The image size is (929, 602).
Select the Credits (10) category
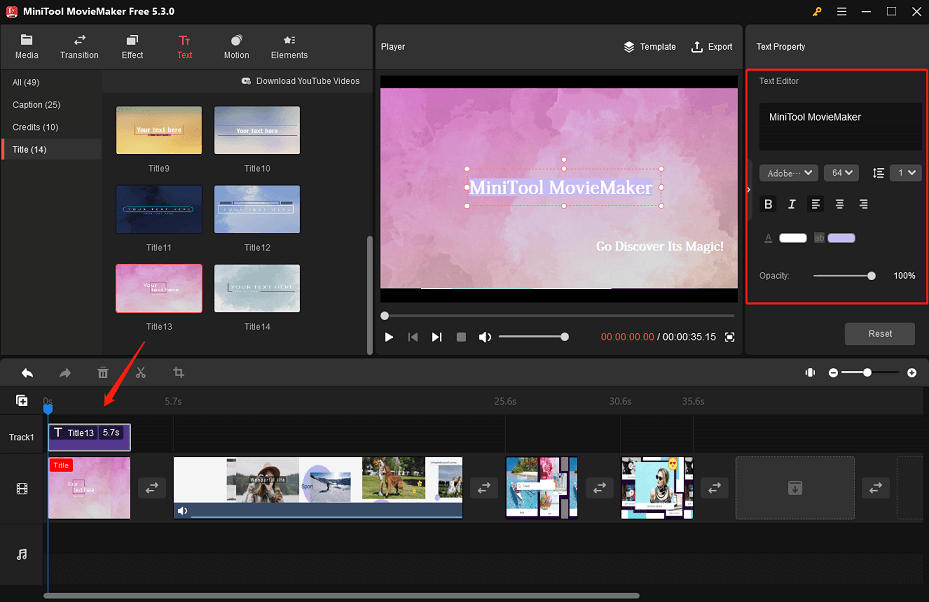pos(36,127)
